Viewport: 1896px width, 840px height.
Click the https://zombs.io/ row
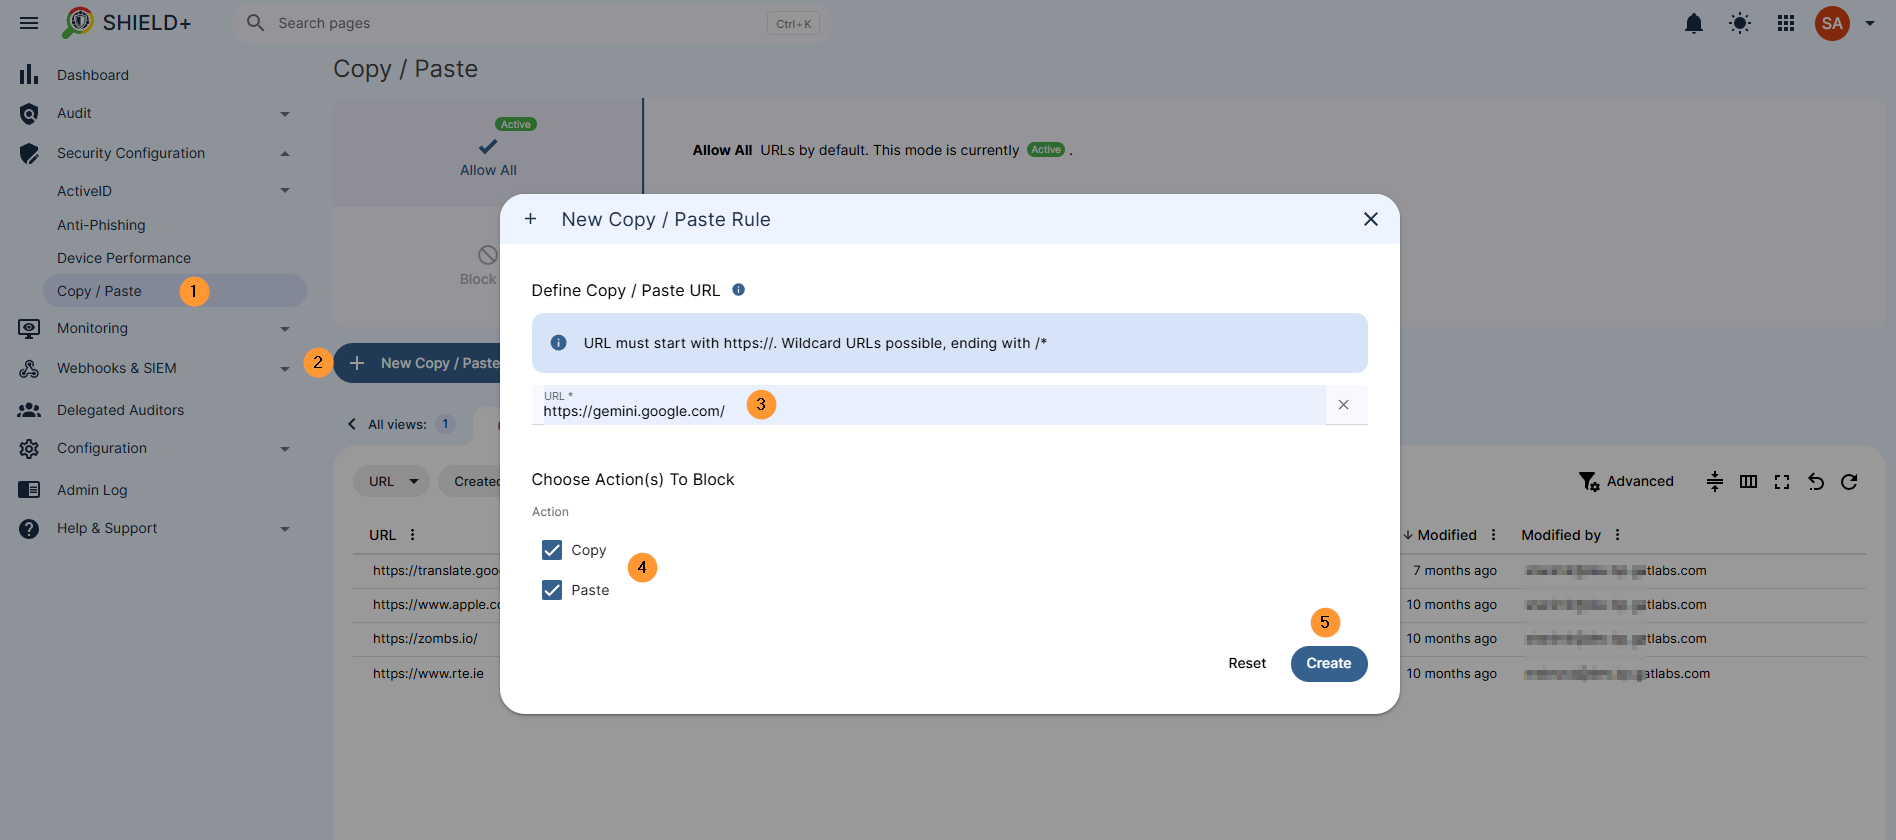point(425,639)
